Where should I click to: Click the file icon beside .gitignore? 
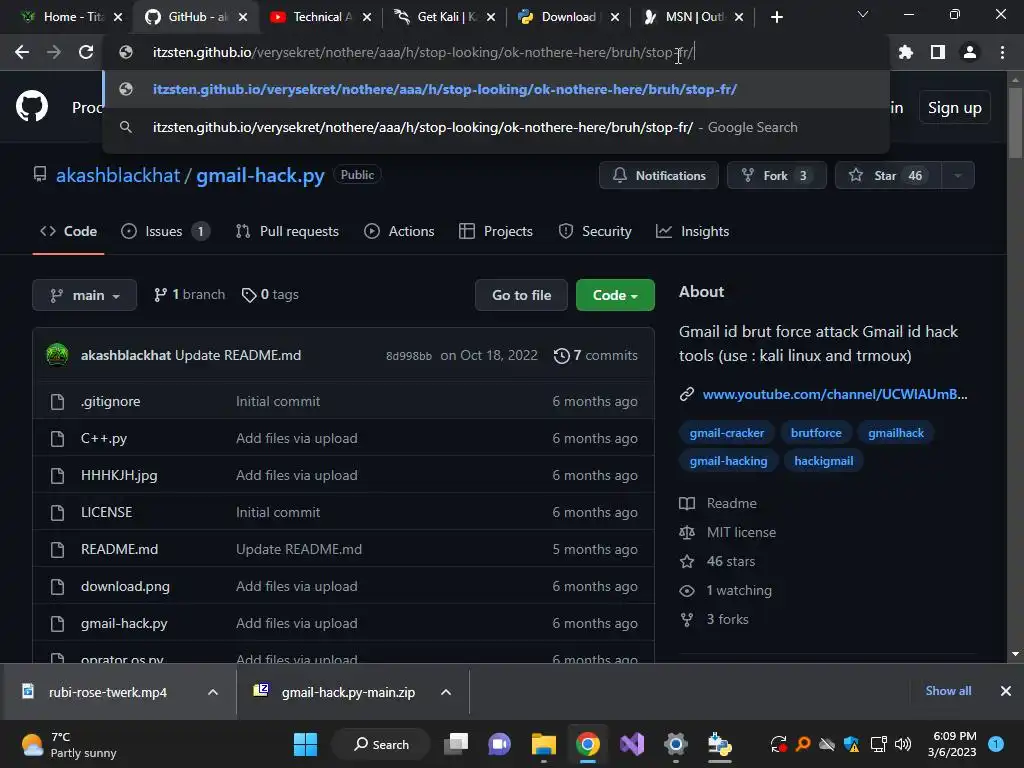pyautogui.click(x=57, y=402)
